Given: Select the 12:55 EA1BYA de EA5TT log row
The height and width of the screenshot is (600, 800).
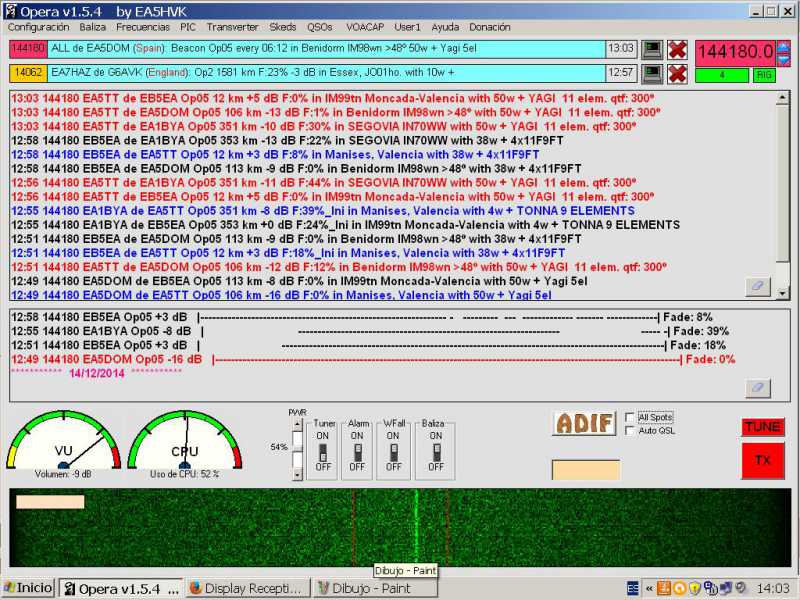Looking at the screenshot, I should click(323, 211).
